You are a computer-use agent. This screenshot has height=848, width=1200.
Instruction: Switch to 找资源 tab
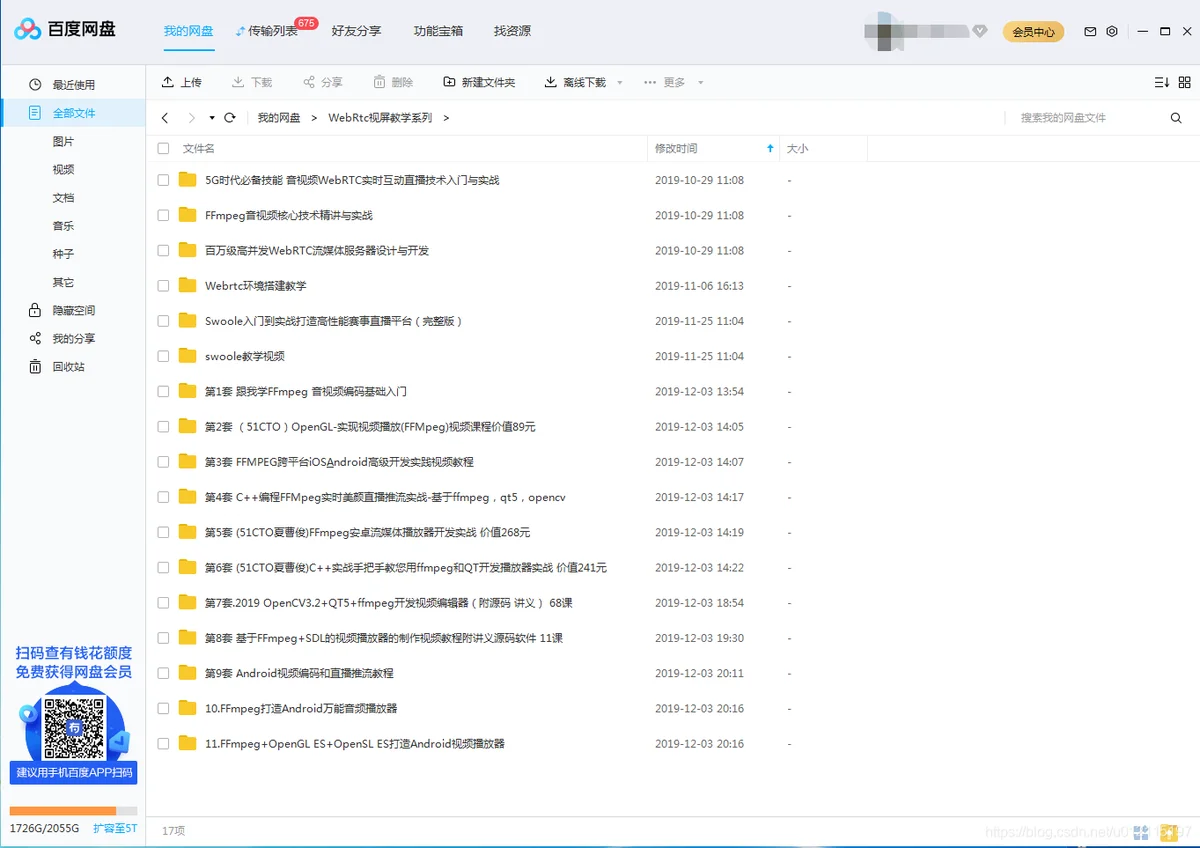[x=512, y=31]
